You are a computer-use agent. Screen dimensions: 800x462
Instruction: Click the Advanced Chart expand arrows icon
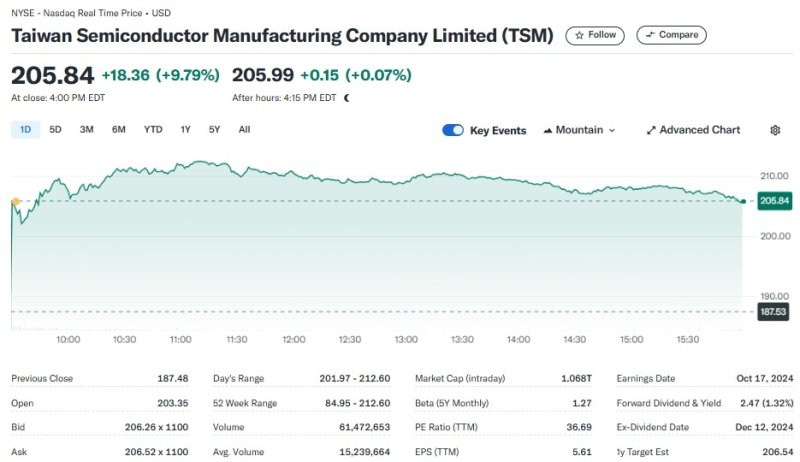click(651, 130)
